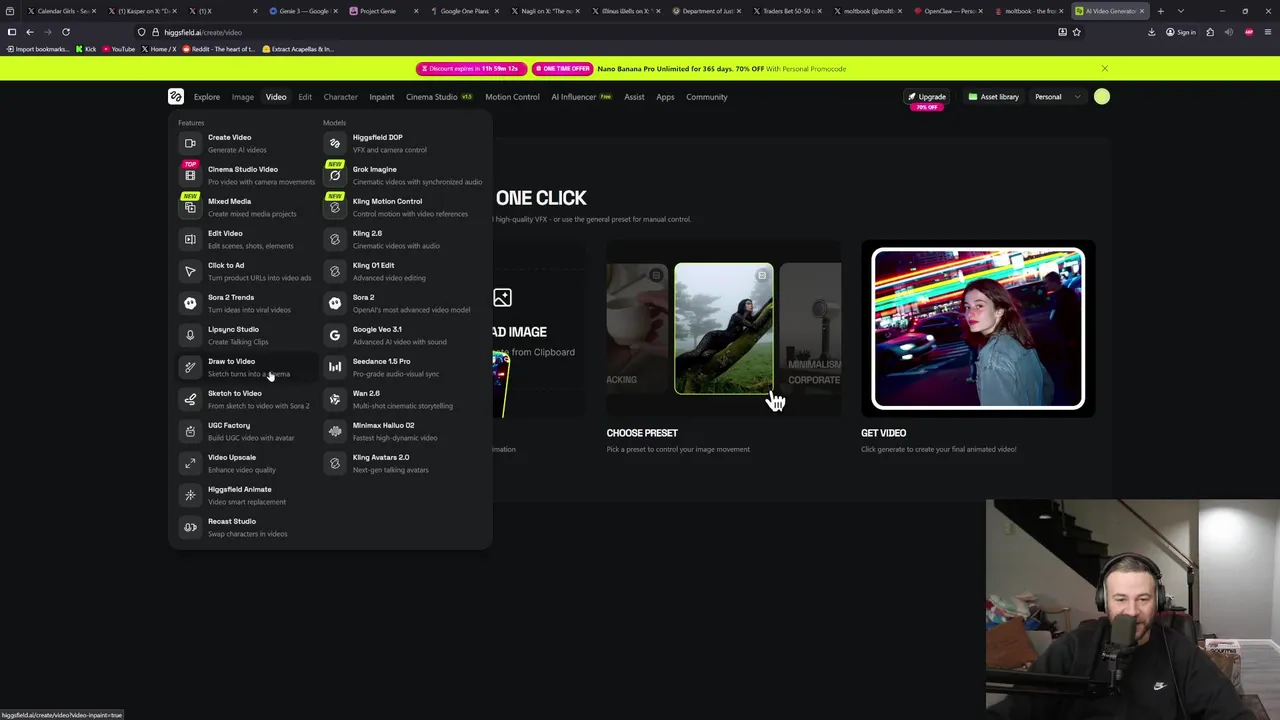Screen dimensions: 1280x720
Task: Switch to the OpenClaw browser tab
Action: [949, 11]
